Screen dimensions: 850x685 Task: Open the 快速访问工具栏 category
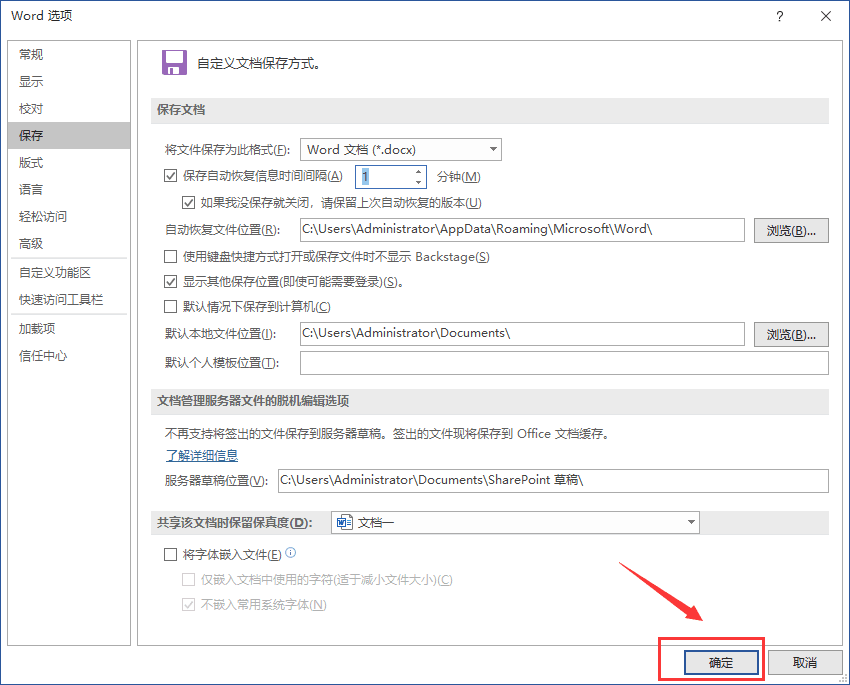click(x=69, y=300)
